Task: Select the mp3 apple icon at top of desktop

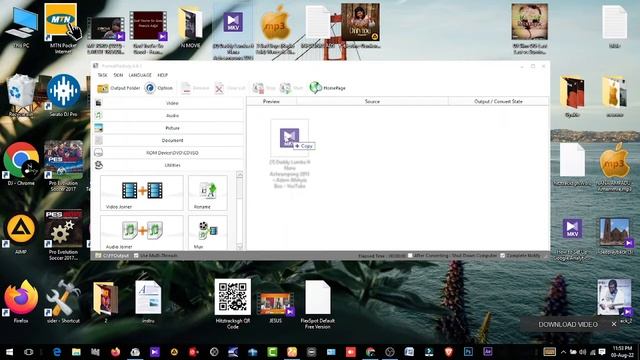Action: tap(276, 29)
